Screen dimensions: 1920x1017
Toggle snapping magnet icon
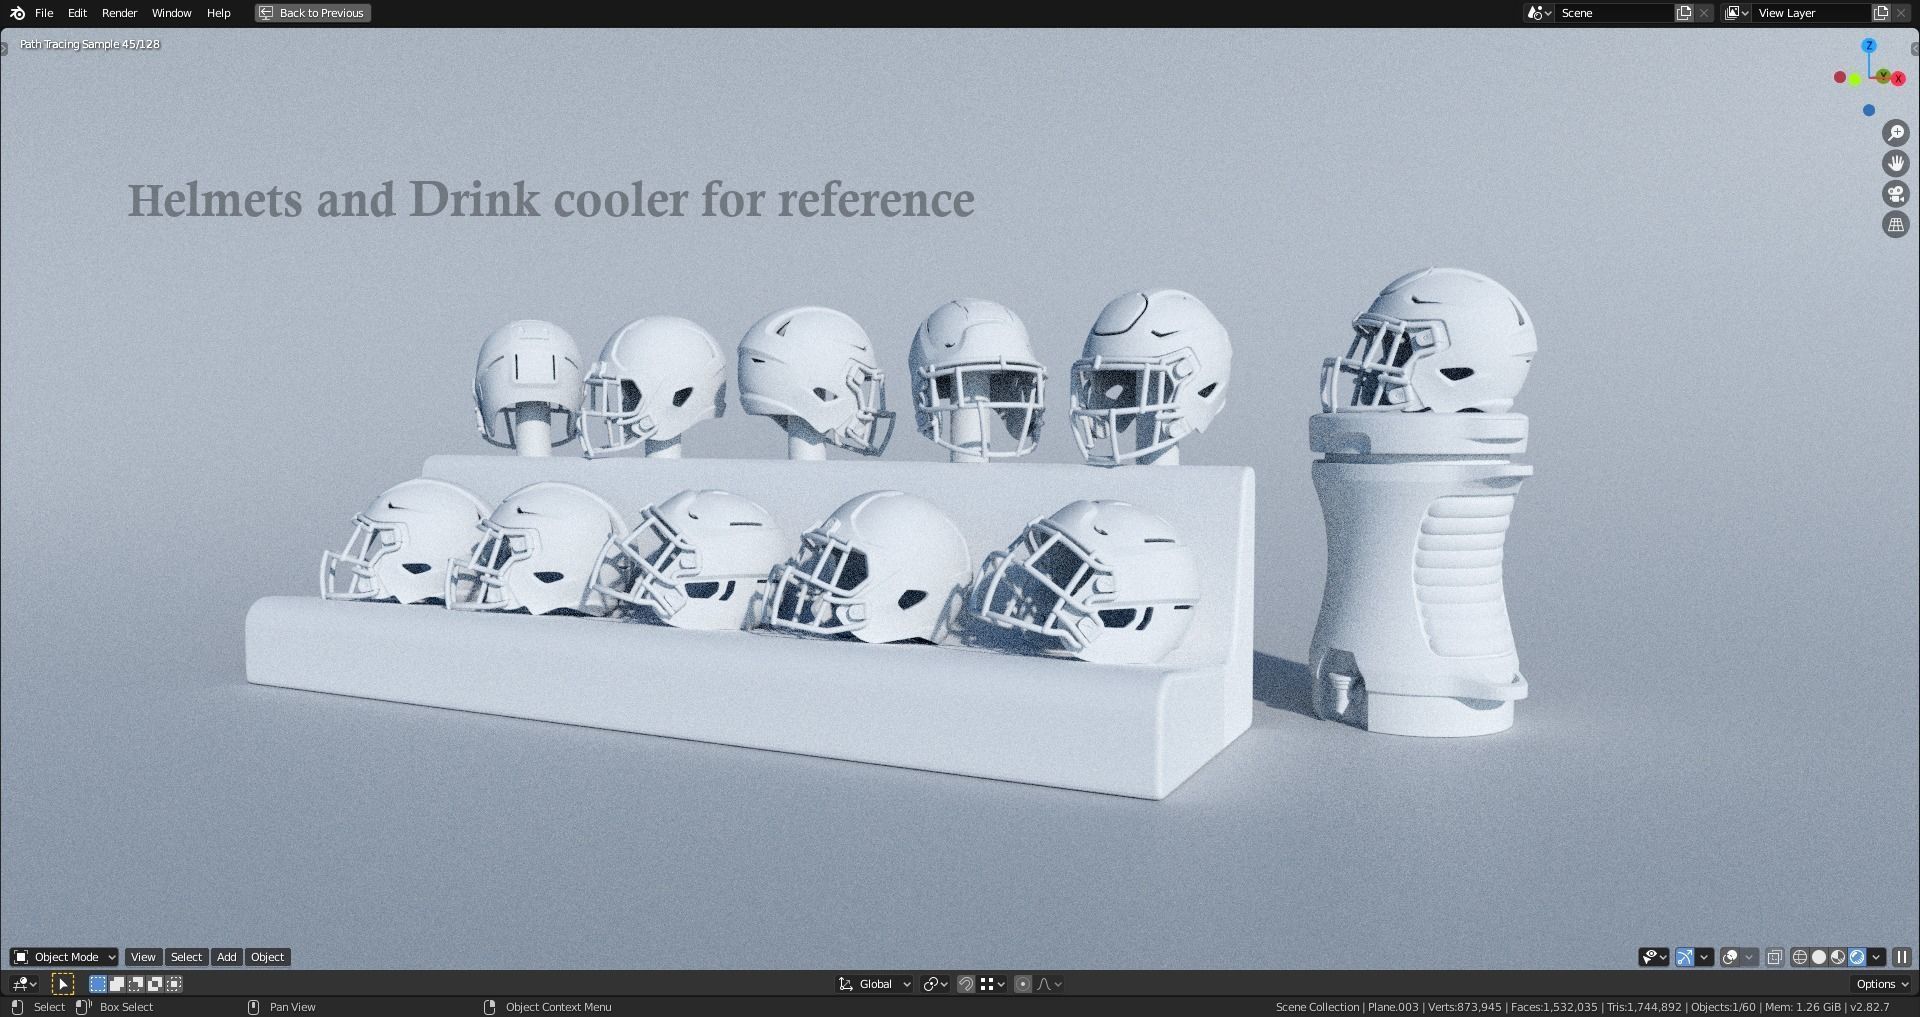pyautogui.click(x=966, y=984)
